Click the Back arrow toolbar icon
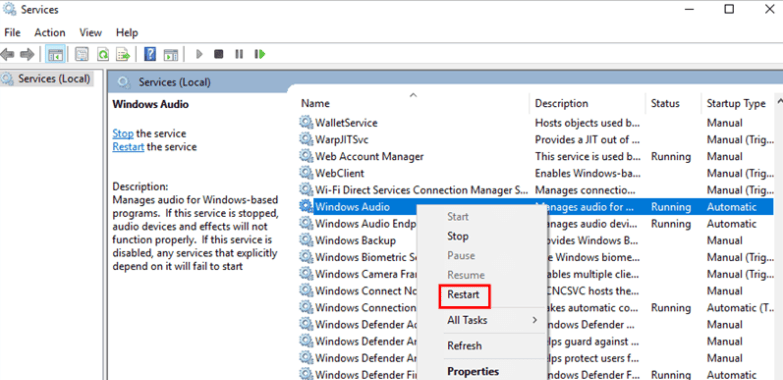The image size is (783, 380). (x=7, y=54)
